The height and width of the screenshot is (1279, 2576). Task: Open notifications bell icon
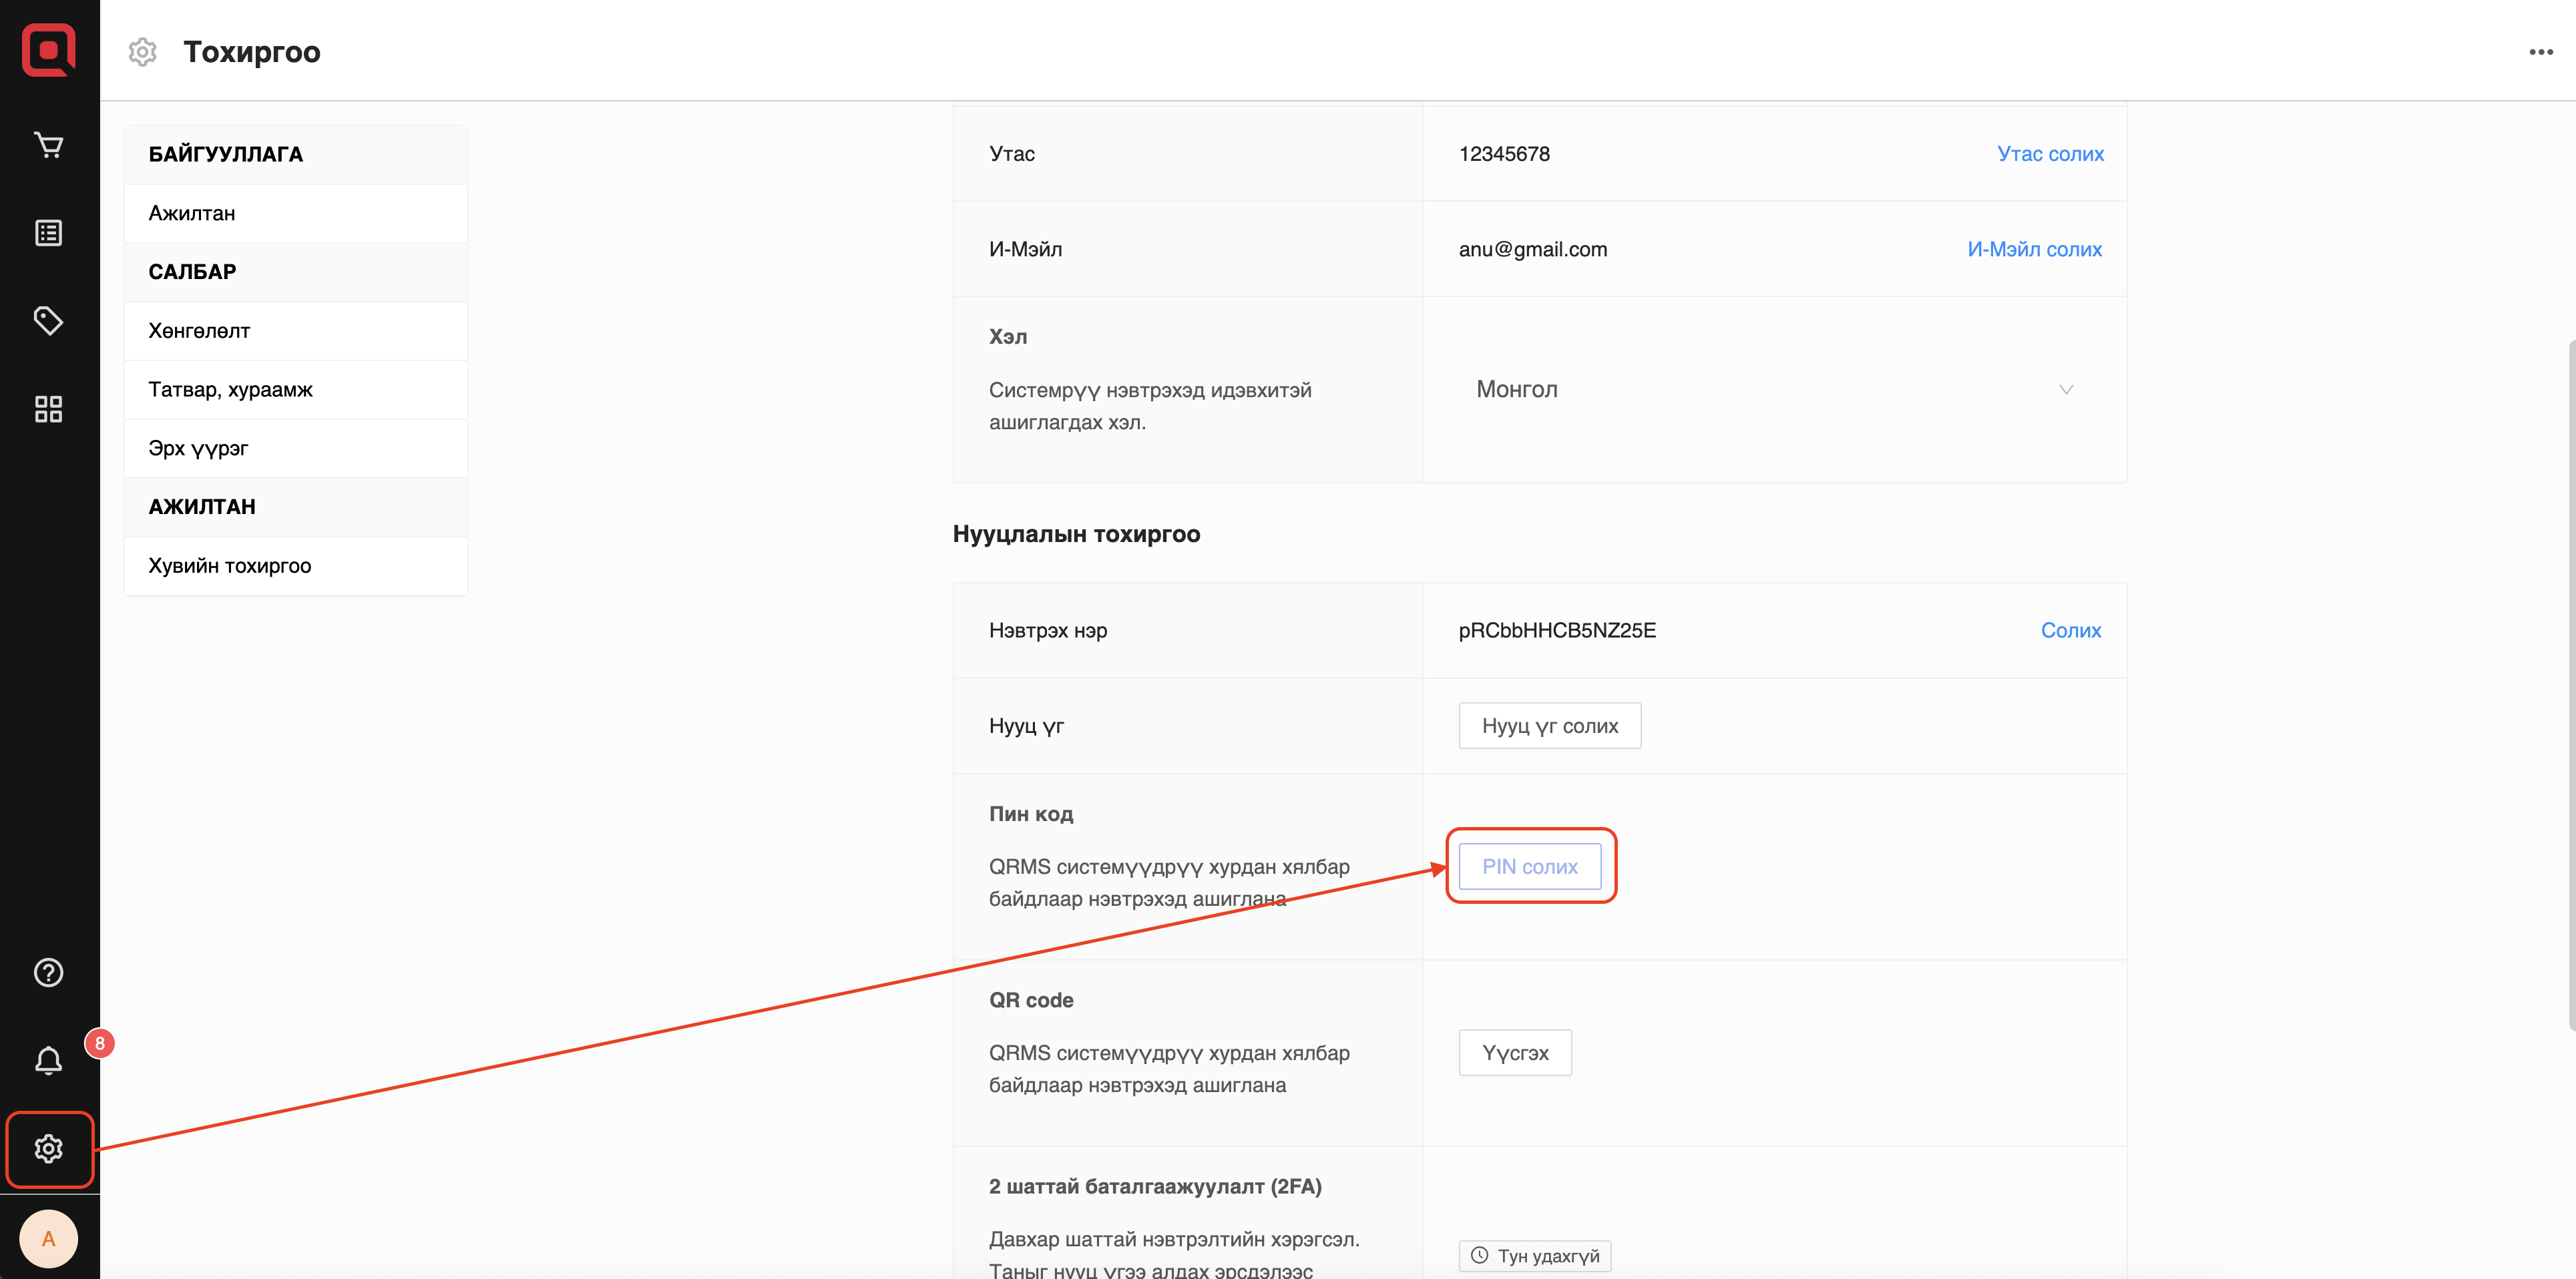point(48,1060)
